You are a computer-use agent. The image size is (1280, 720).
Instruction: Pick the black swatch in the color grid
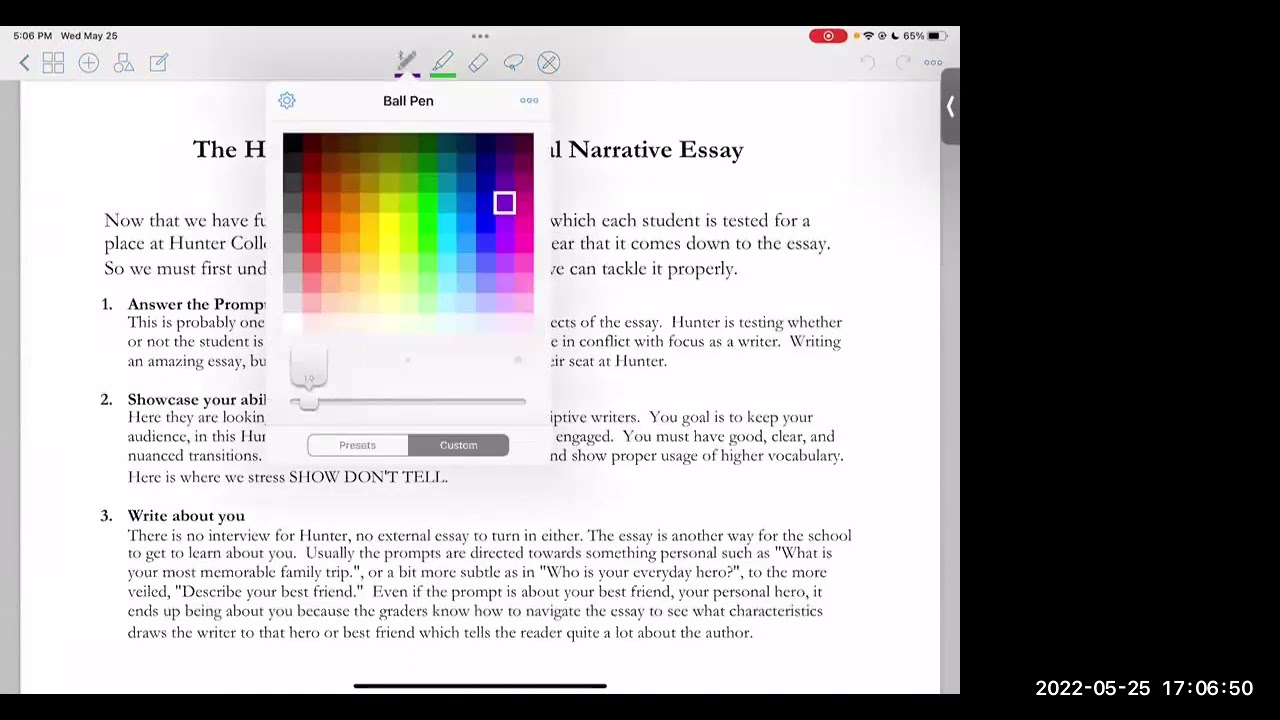pyautogui.click(x=292, y=143)
